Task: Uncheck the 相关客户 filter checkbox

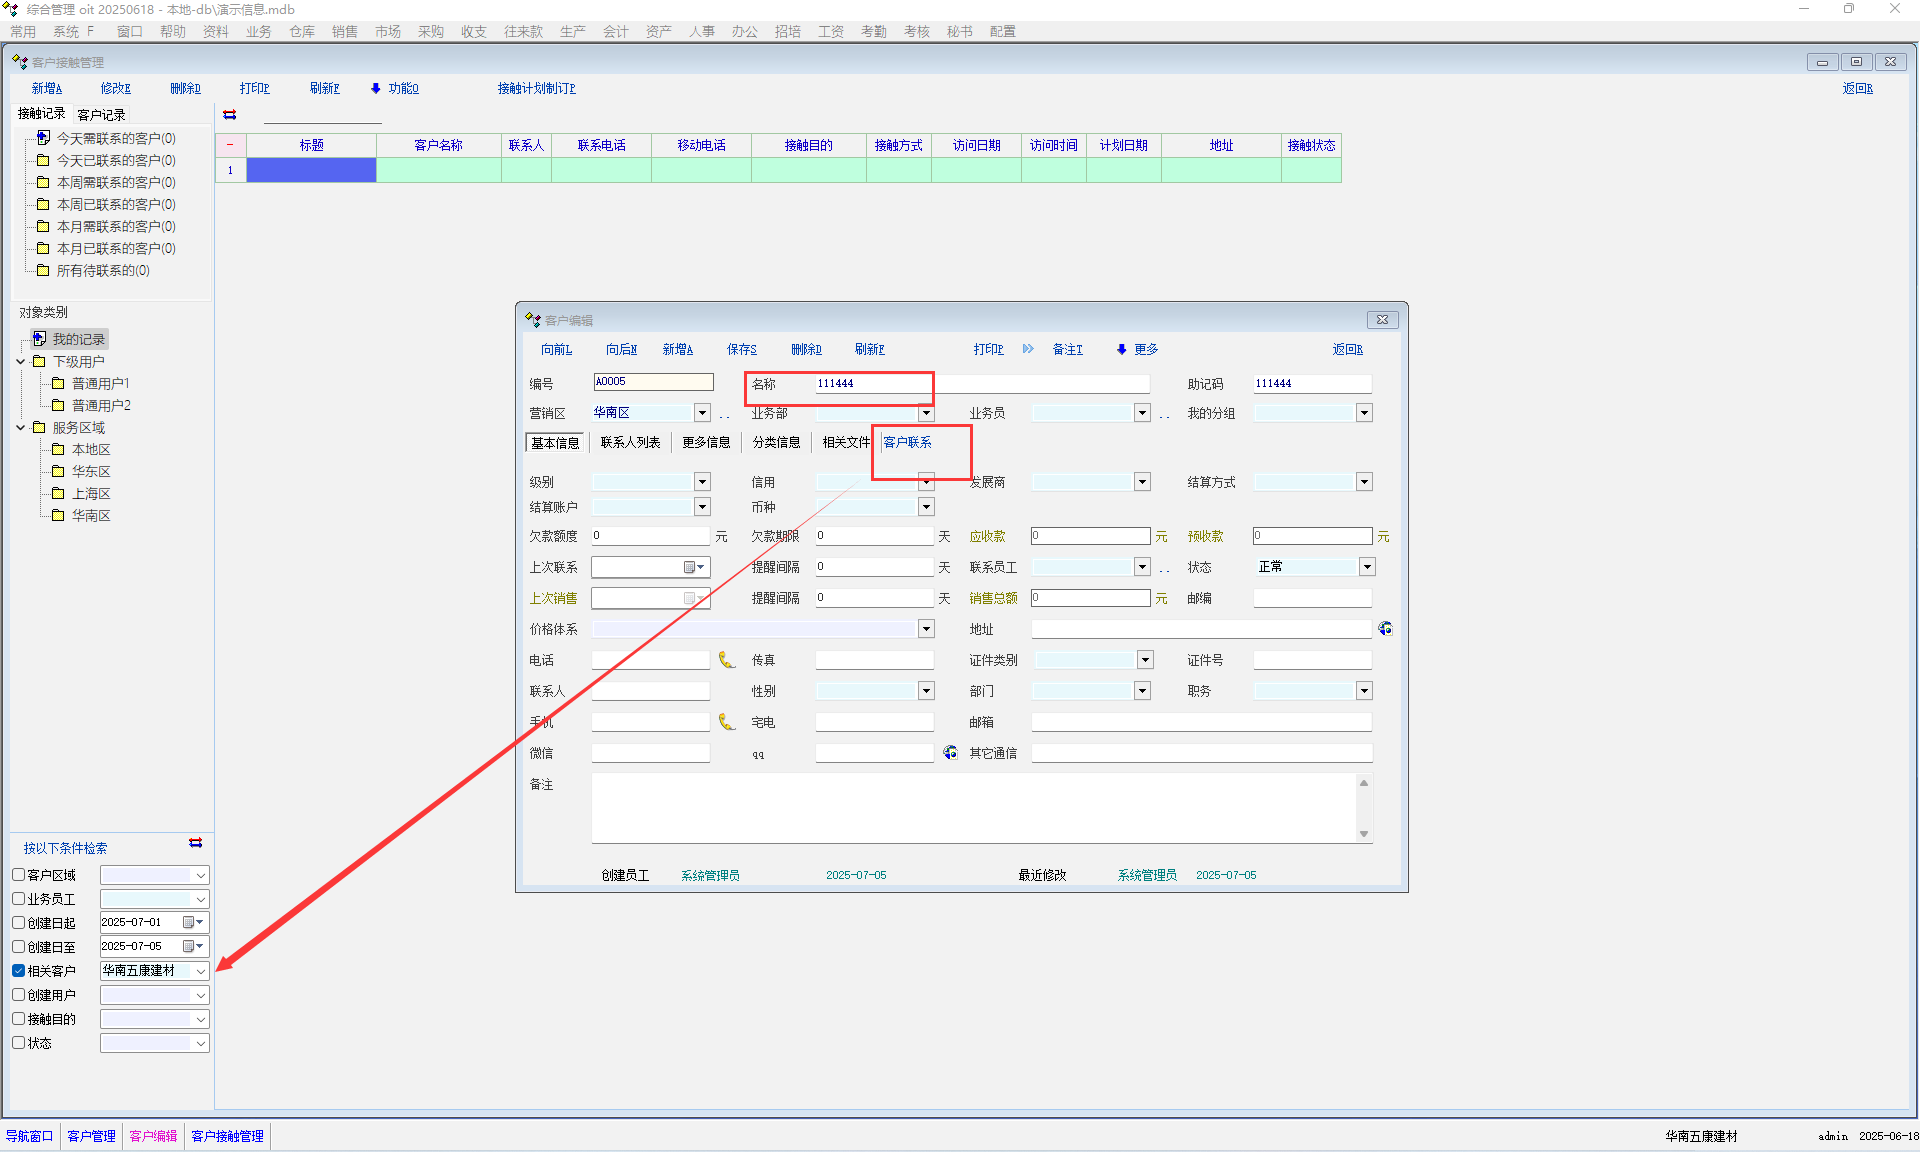Action: 18,971
